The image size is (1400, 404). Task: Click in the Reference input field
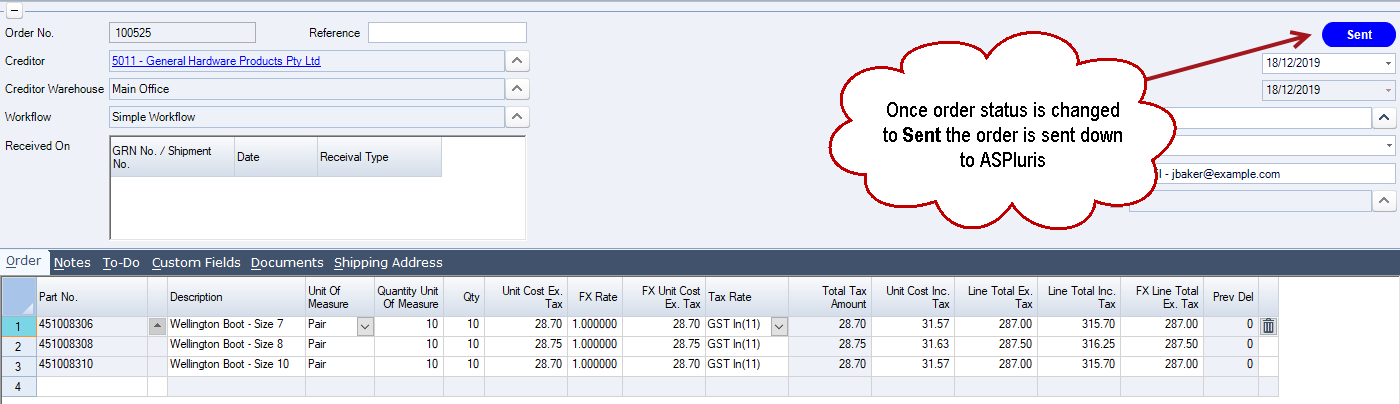446,33
